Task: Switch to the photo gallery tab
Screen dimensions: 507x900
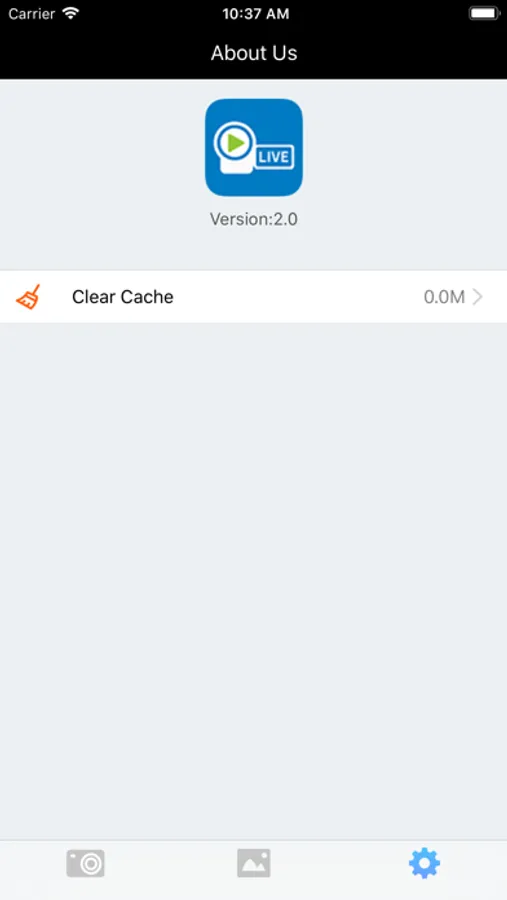Action: (x=253, y=863)
